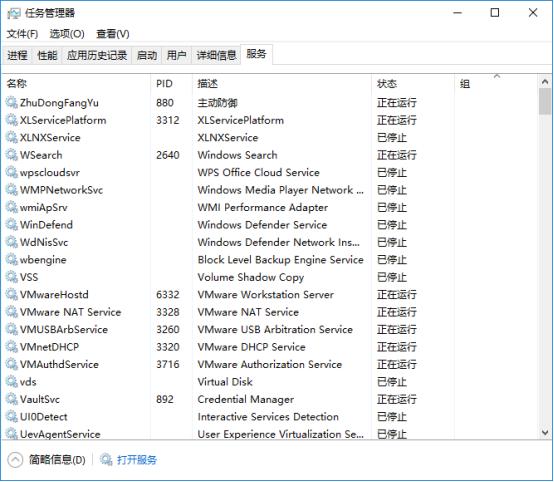Viewport: 554px width, 482px height.
Task: Switch to the 性能 tab
Action: point(47,55)
